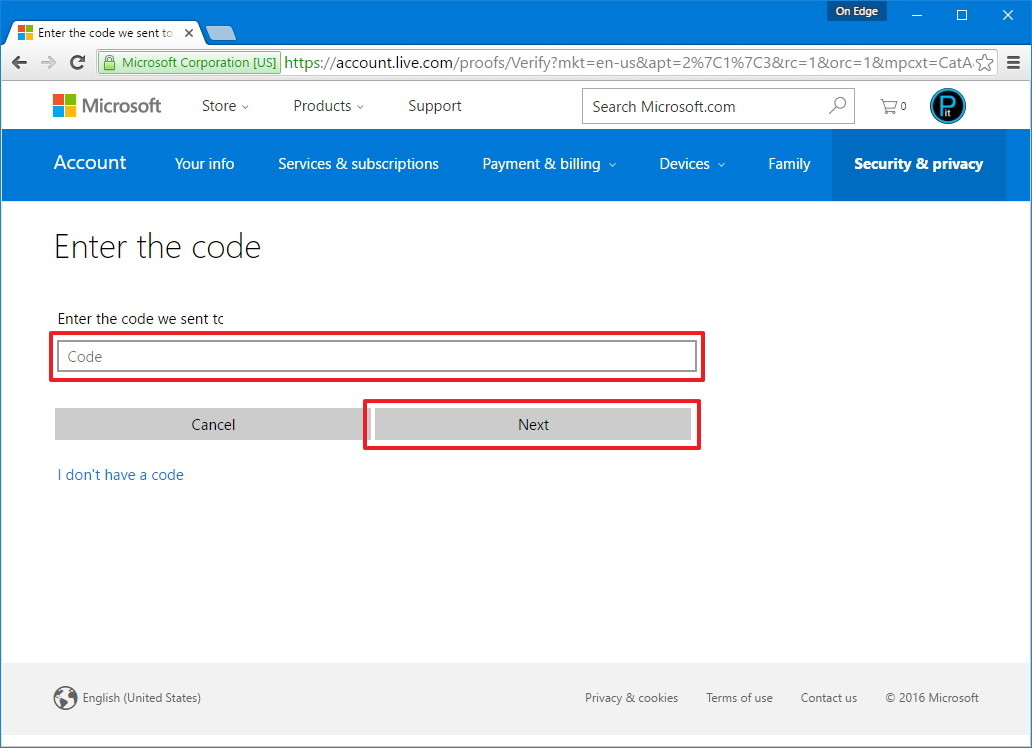Bookmark the page using the star icon

coord(985,62)
